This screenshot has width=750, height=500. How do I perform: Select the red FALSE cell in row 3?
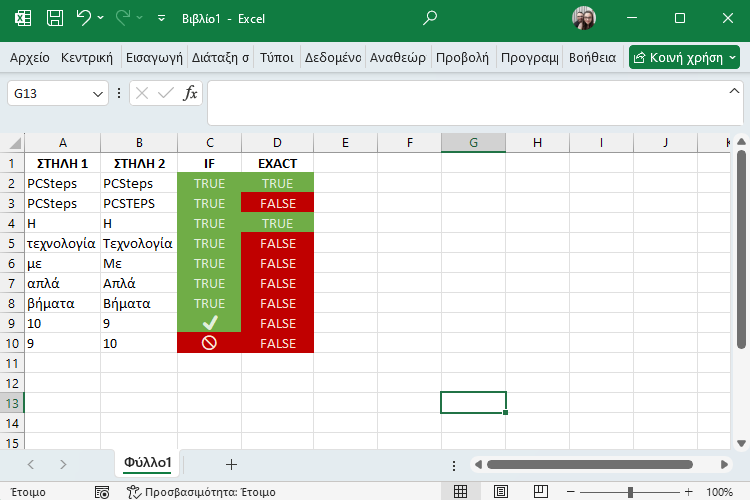pyautogui.click(x=277, y=204)
